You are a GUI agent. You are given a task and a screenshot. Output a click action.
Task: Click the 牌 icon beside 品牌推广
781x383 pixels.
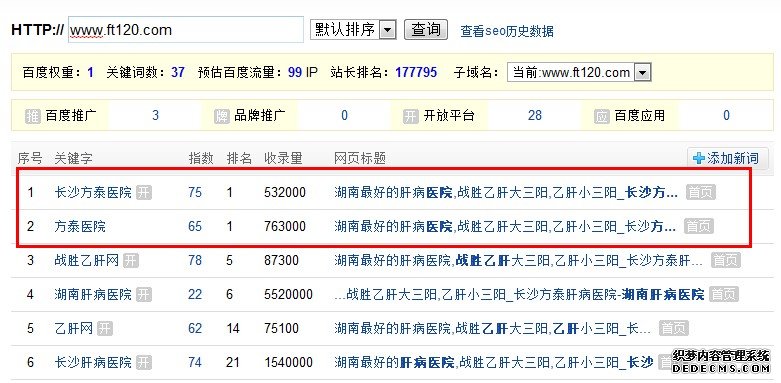coord(222,116)
